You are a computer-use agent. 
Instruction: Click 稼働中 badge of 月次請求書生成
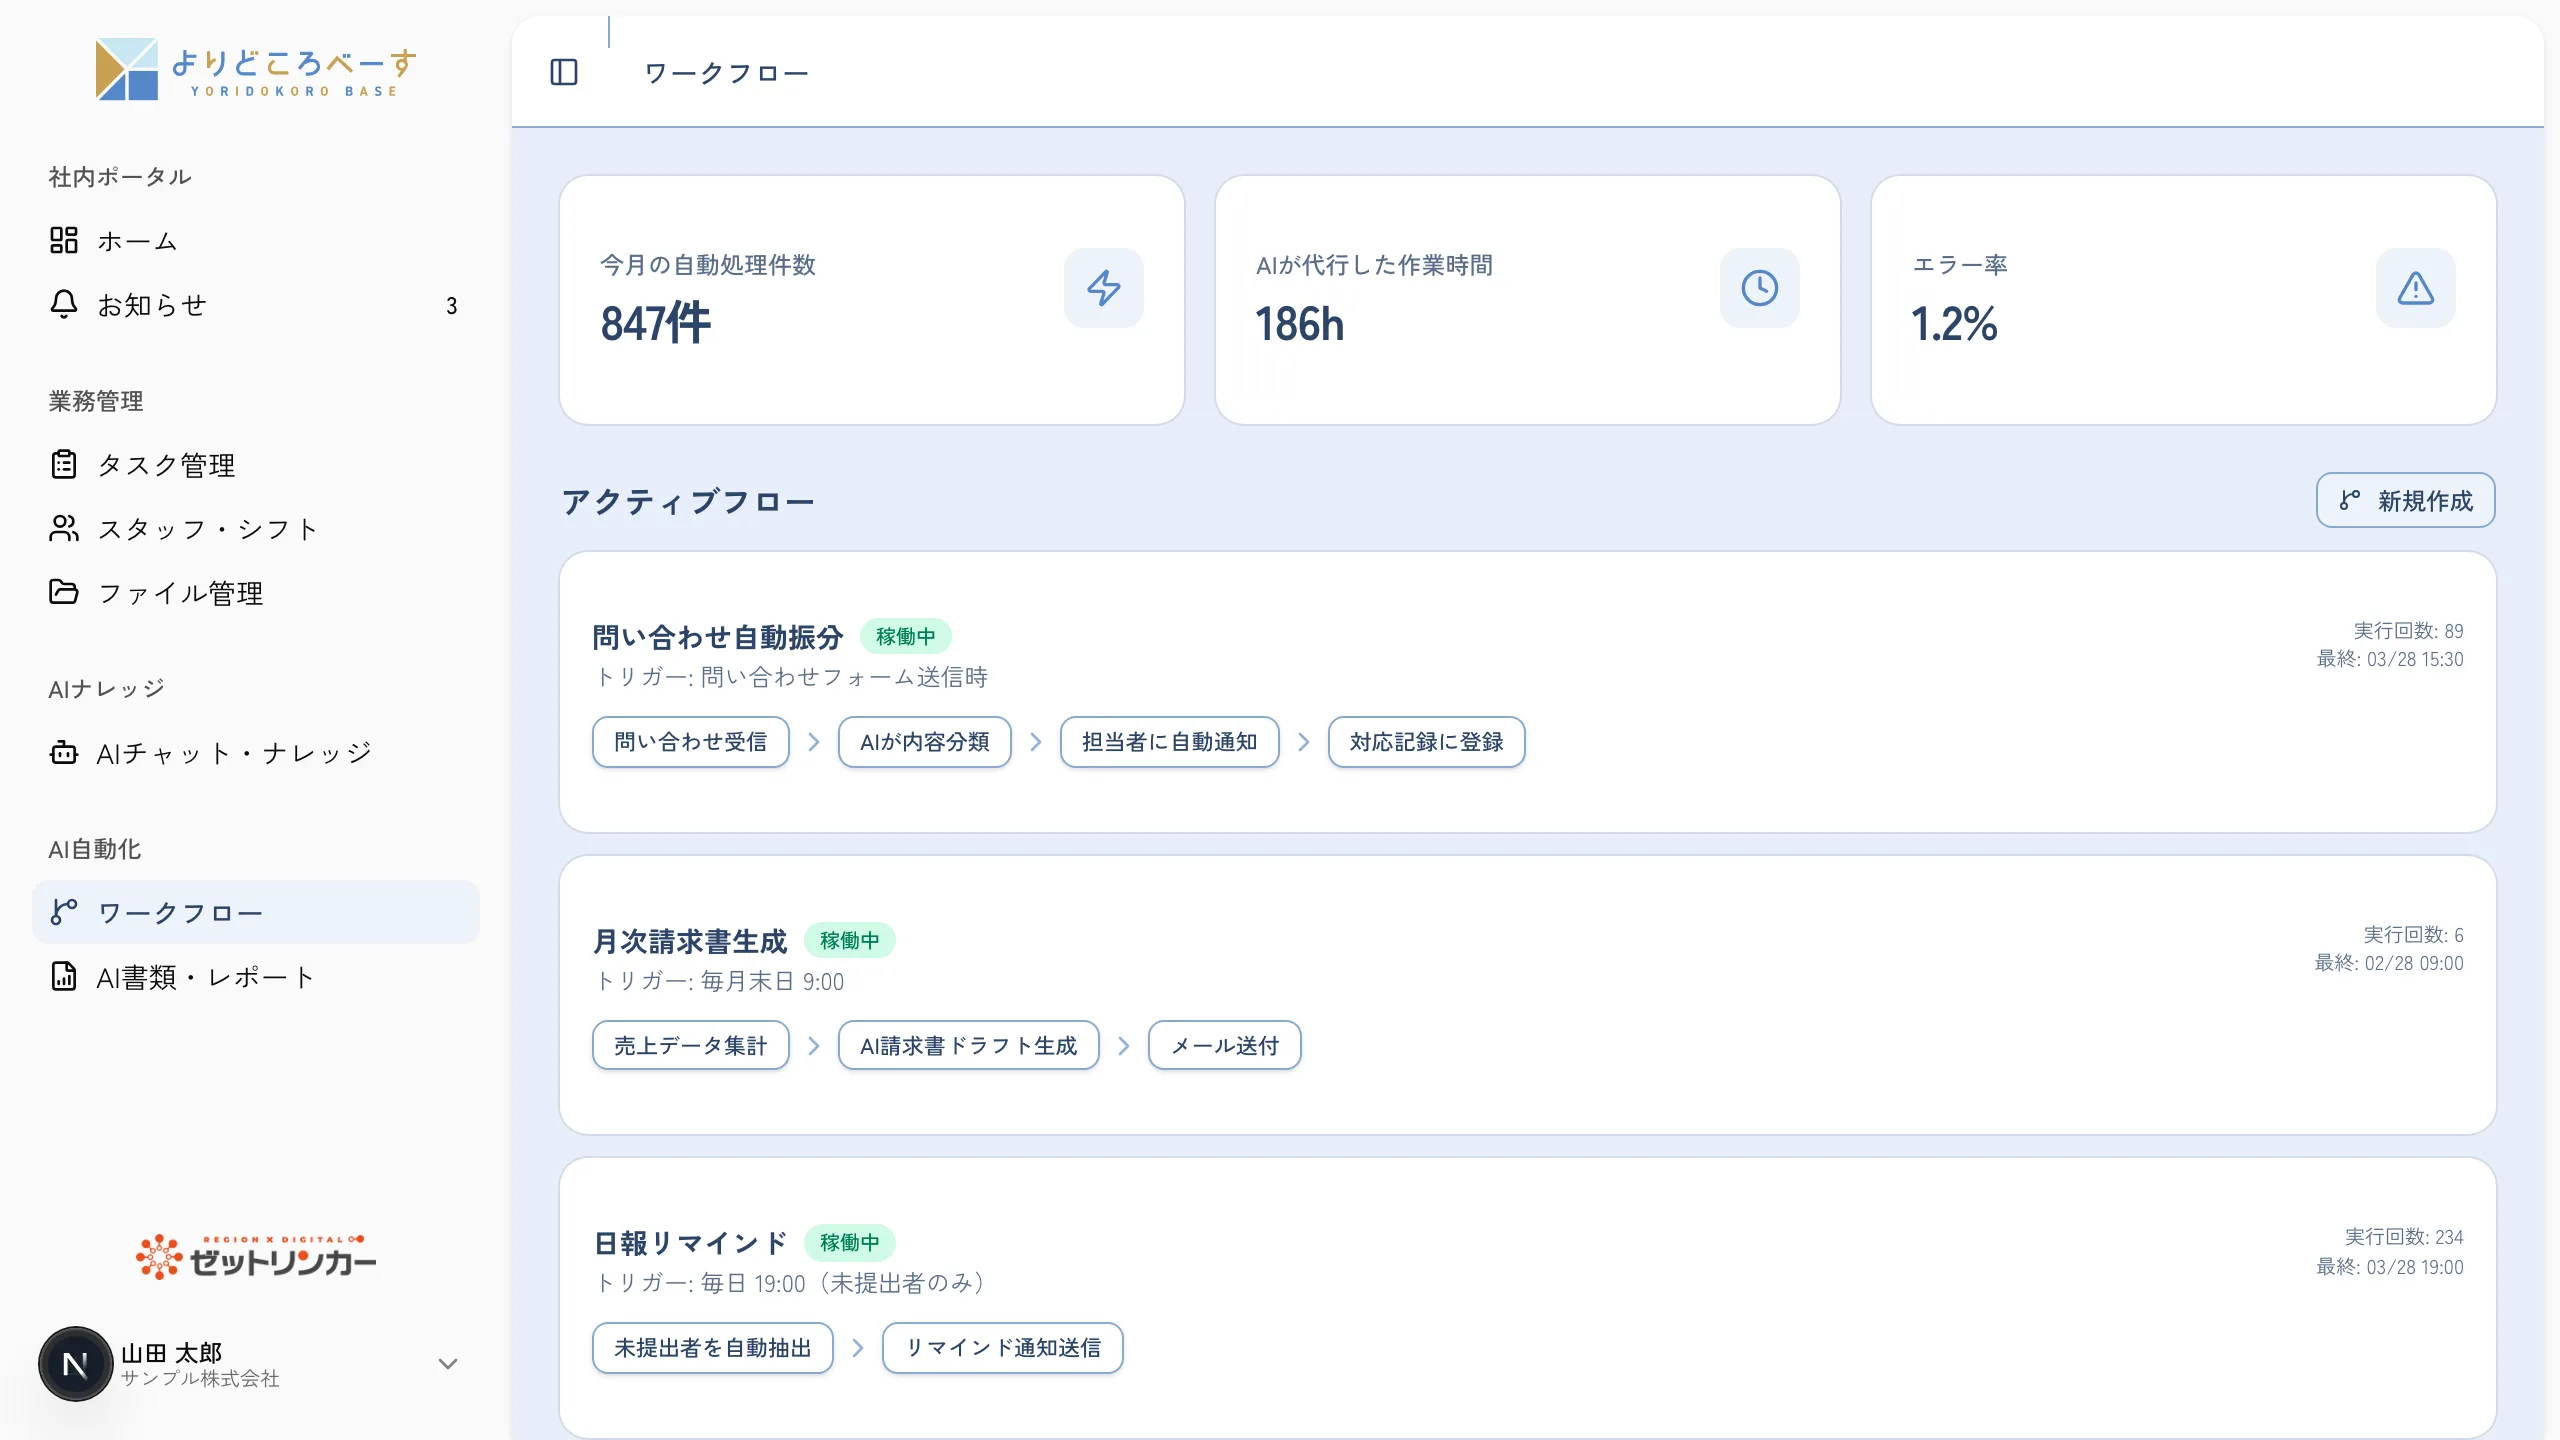pos(850,940)
